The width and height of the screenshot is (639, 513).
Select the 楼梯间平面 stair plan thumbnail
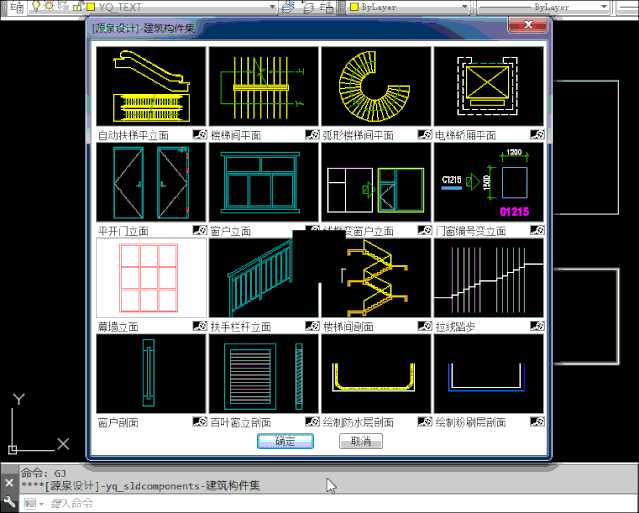264,86
